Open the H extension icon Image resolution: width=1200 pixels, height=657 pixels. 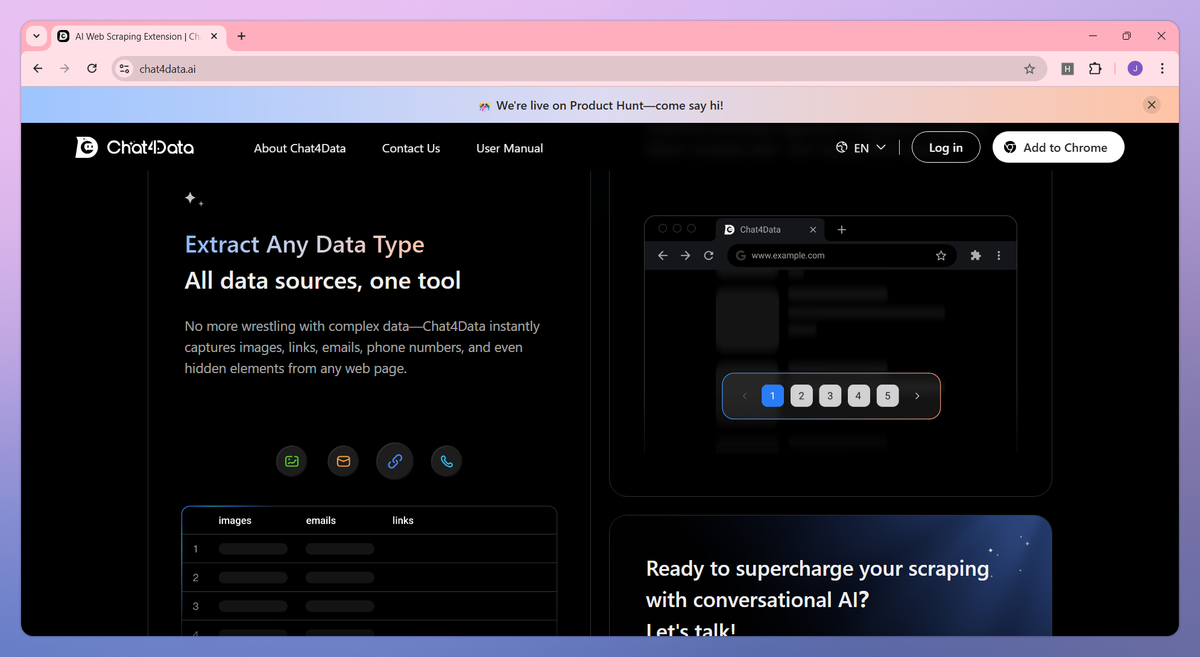(x=1067, y=69)
